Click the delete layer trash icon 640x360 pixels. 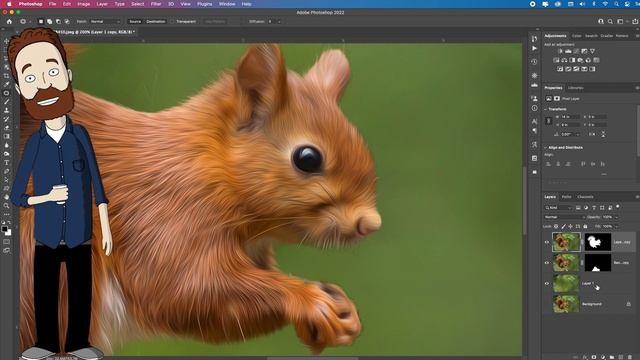630,357
